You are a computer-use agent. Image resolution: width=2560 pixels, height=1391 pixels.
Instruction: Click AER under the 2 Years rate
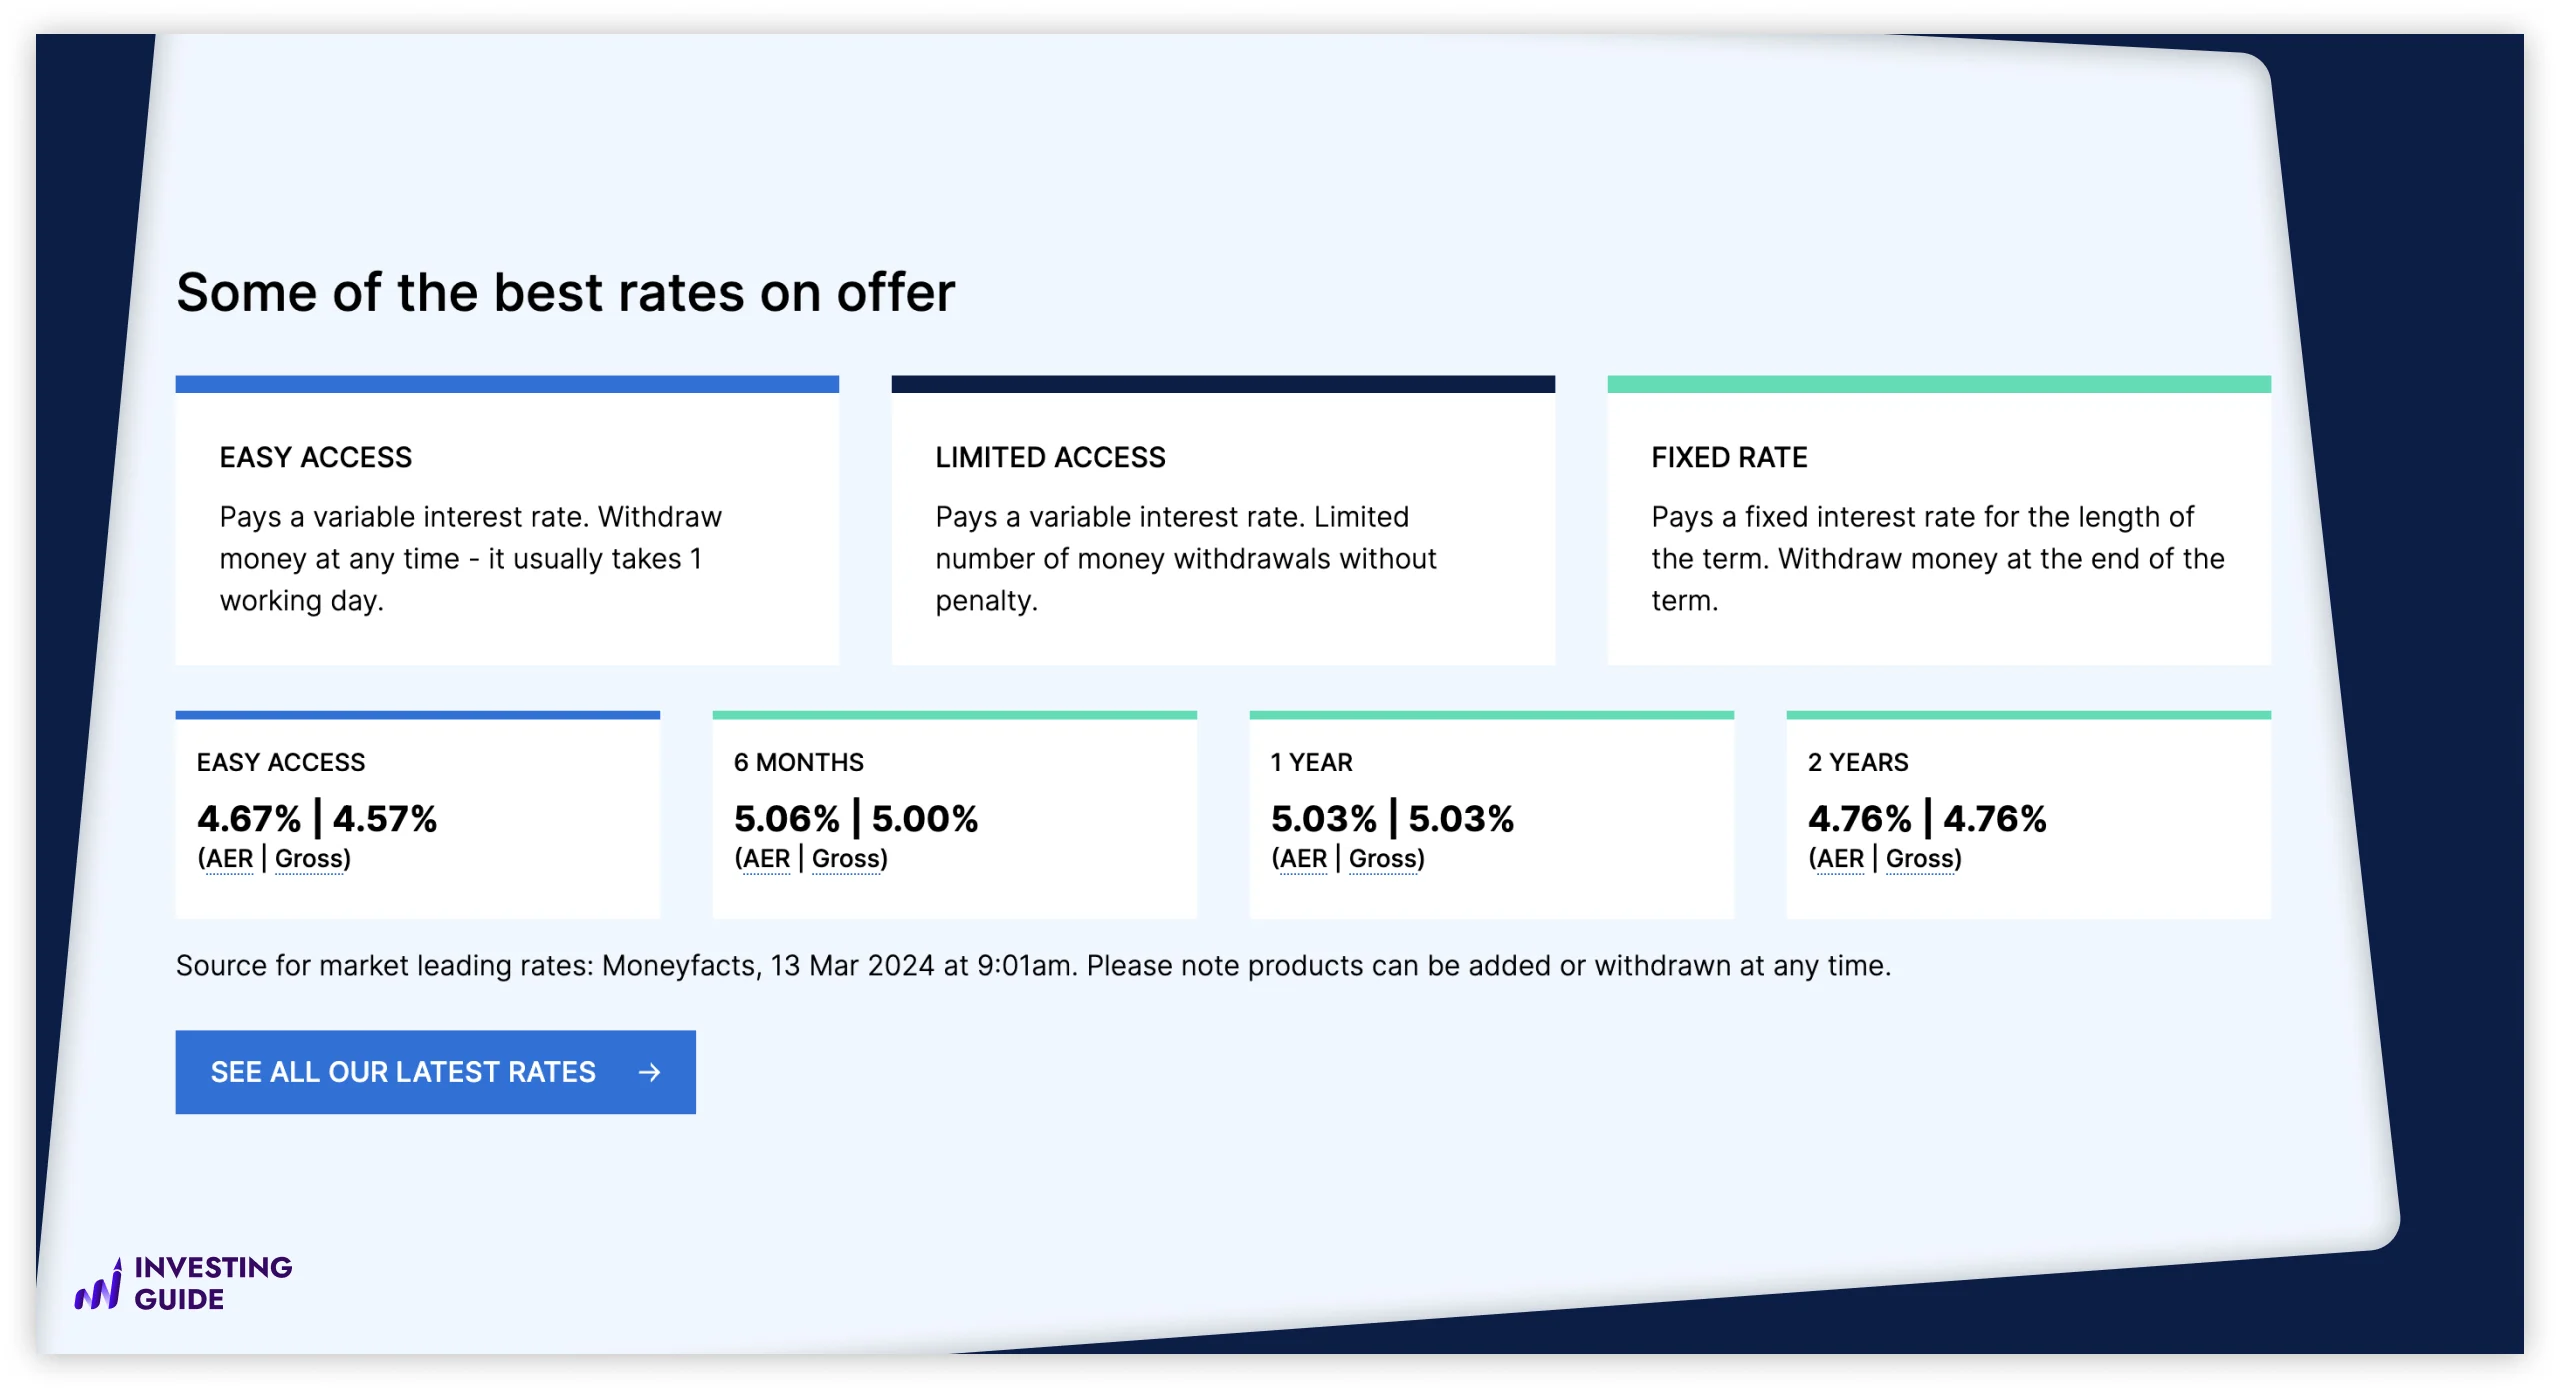tap(1841, 859)
